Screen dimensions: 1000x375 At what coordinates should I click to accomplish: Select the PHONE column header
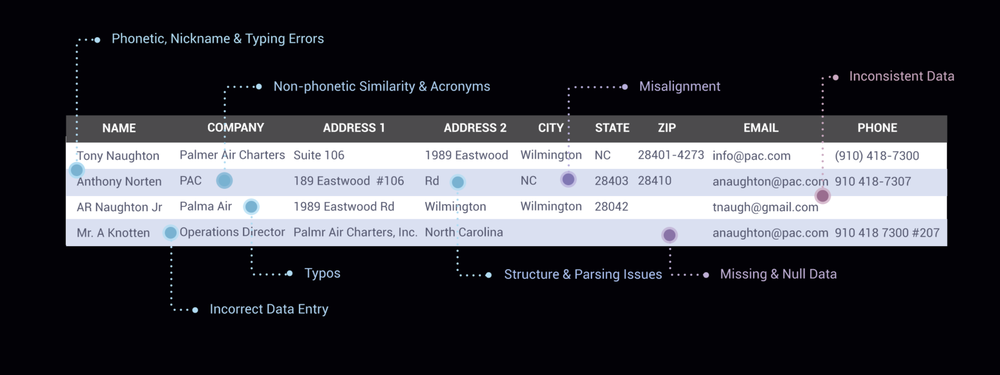coord(877,128)
